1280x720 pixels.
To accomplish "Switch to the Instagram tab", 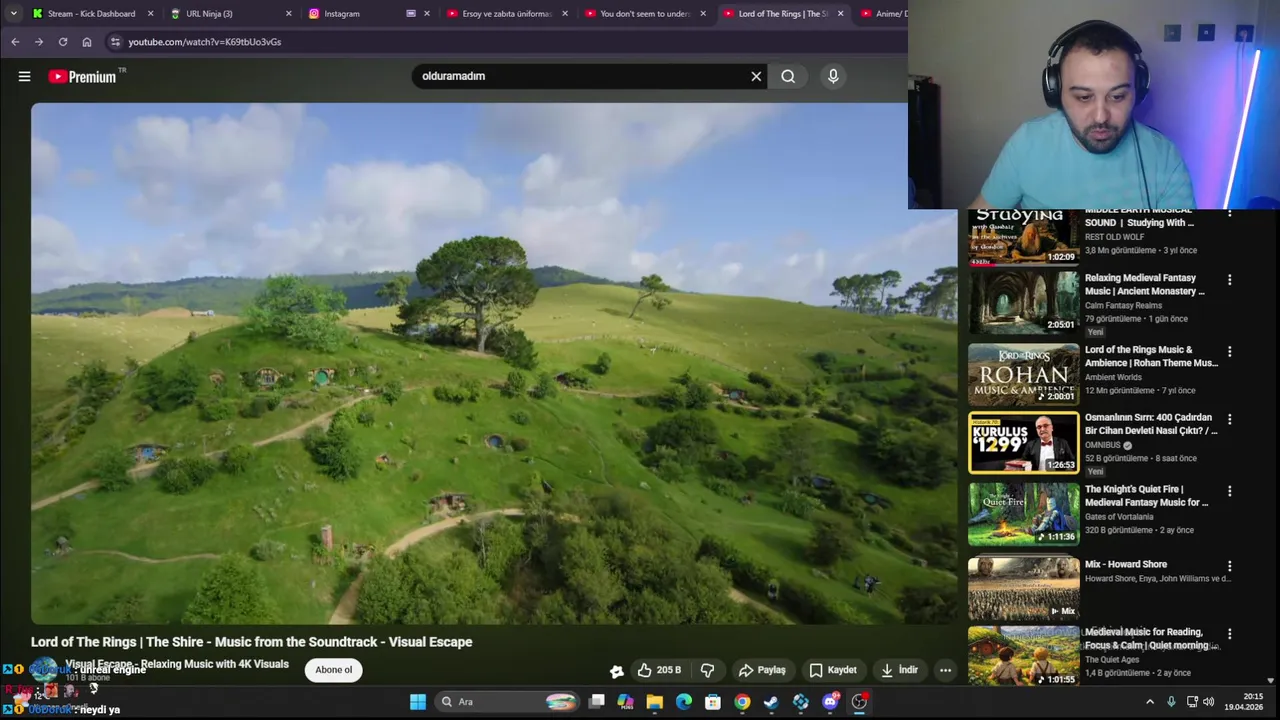I will click(x=370, y=14).
